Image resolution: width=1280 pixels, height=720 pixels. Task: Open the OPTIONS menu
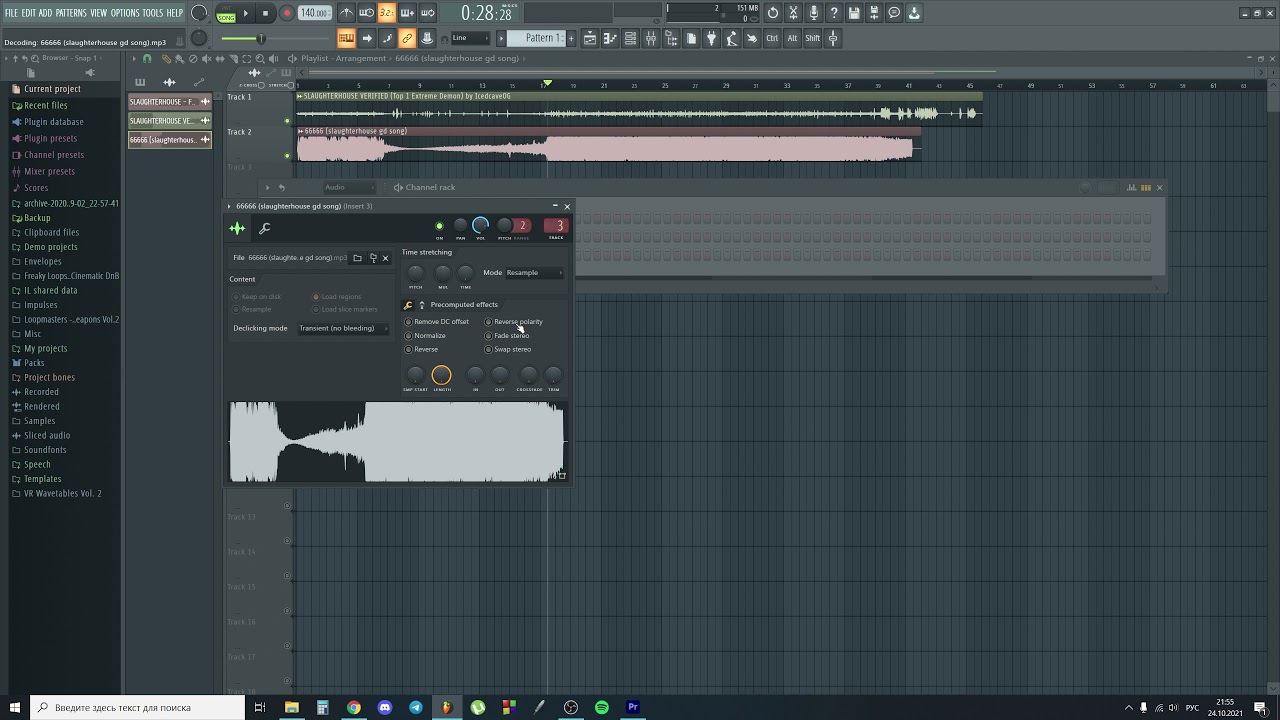(x=125, y=13)
